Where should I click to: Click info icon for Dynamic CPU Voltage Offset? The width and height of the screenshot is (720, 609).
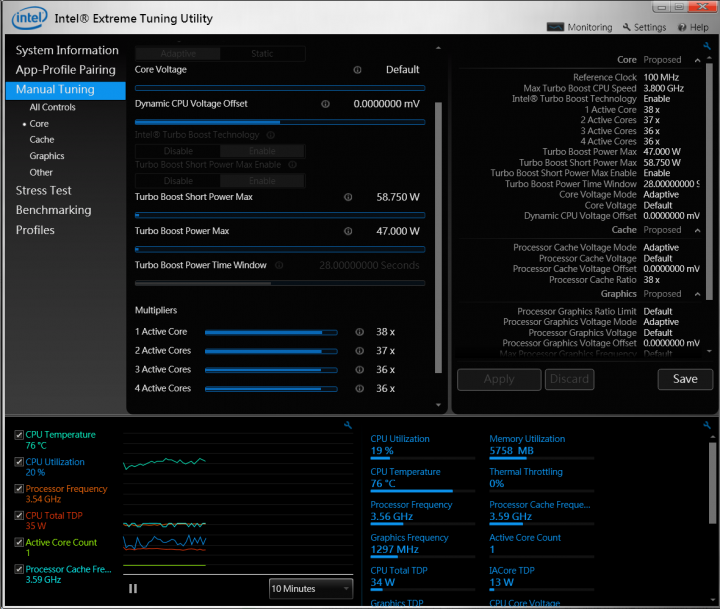[x=325, y=104]
